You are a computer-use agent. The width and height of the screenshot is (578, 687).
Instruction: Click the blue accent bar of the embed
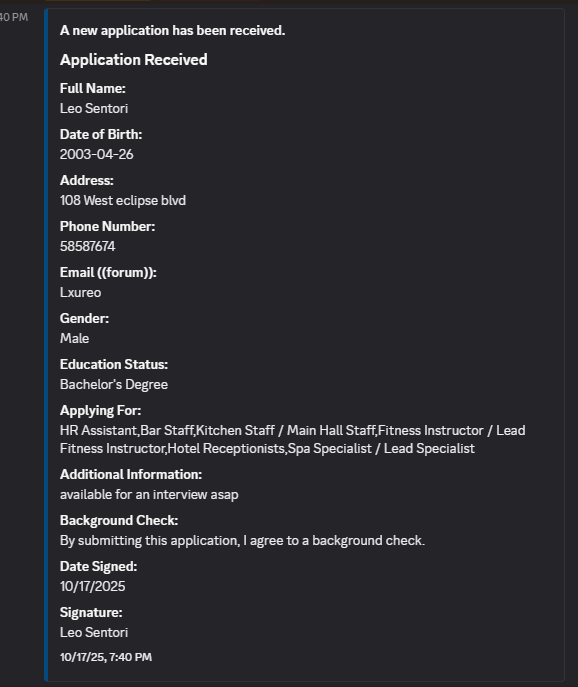point(46,345)
